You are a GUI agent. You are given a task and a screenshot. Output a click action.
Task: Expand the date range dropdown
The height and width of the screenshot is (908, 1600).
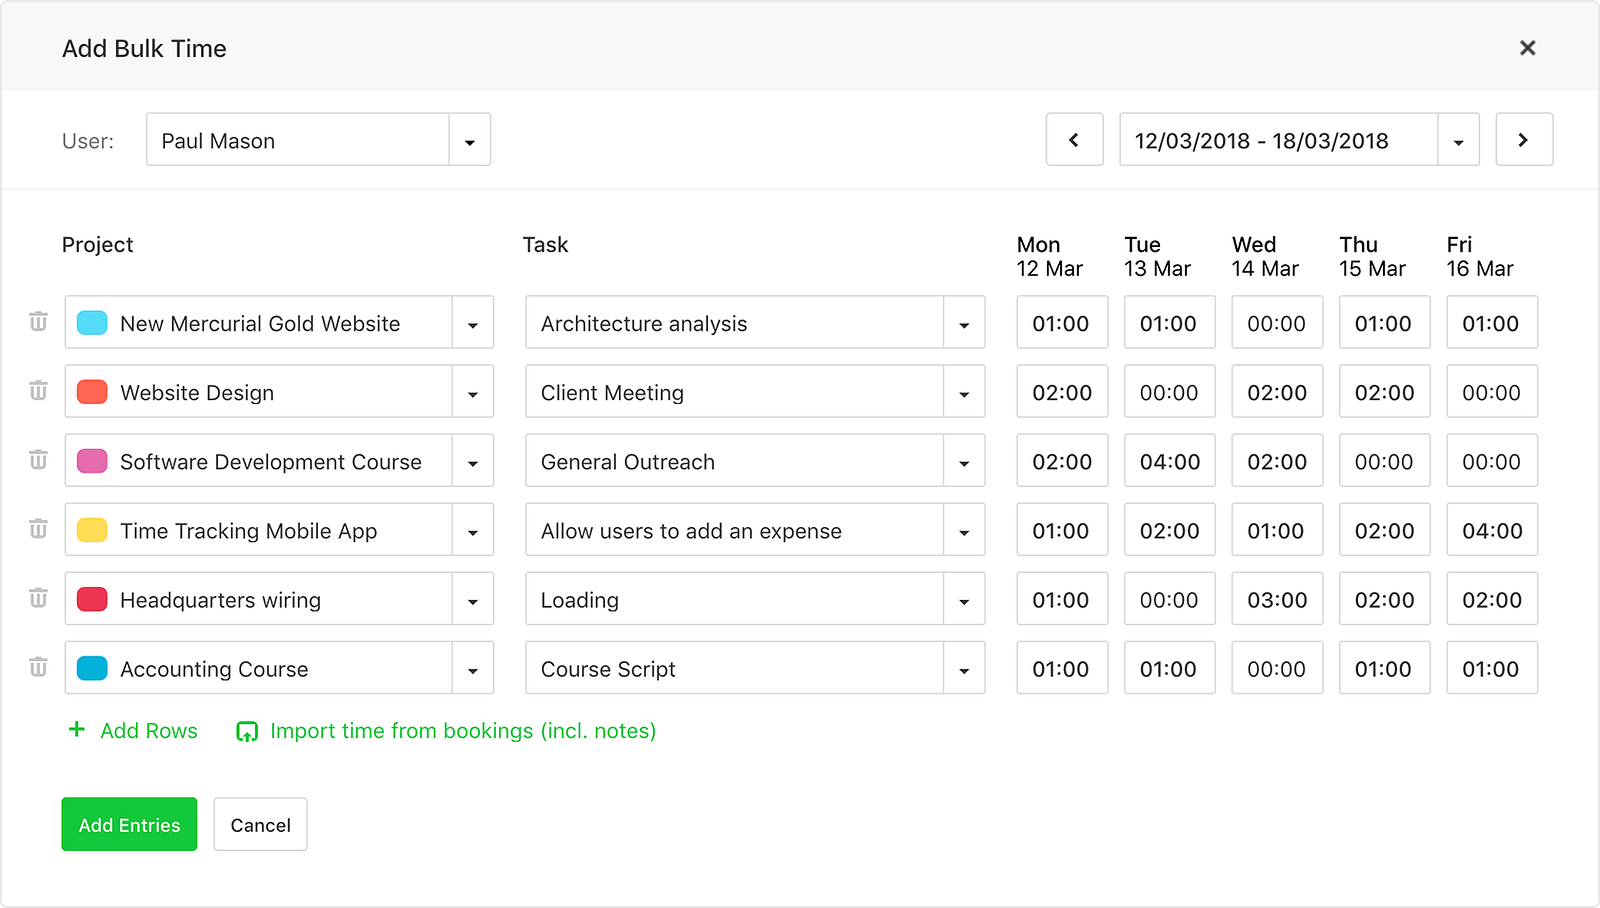[x=1458, y=141]
